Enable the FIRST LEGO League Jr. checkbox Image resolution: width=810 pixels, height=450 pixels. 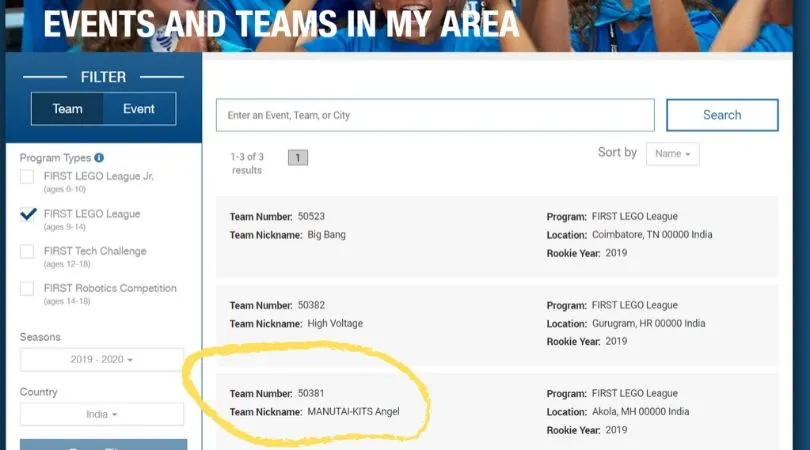click(27, 177)
